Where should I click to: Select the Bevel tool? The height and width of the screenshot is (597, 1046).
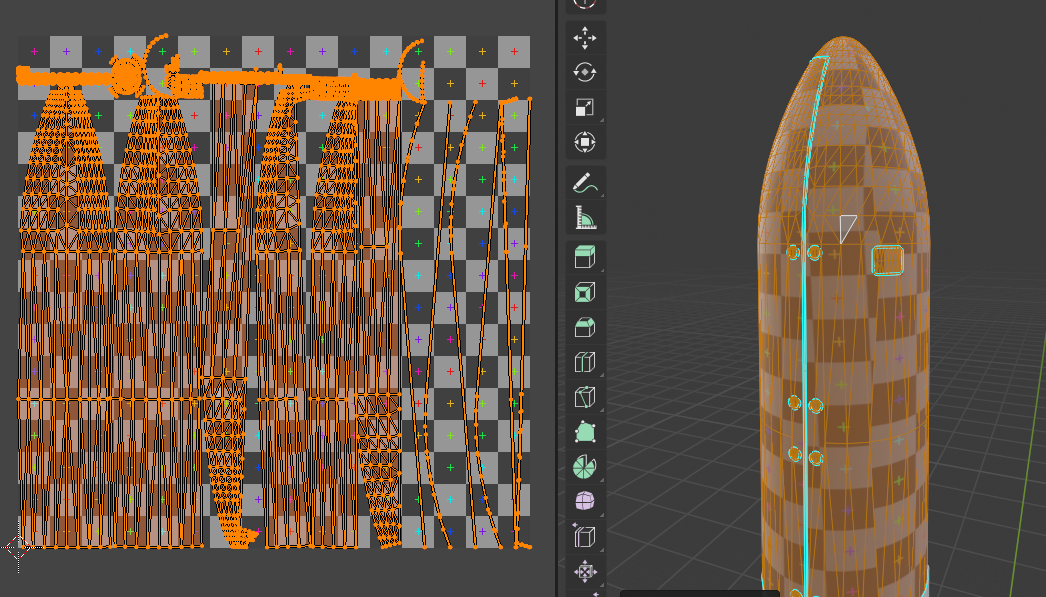585,328
